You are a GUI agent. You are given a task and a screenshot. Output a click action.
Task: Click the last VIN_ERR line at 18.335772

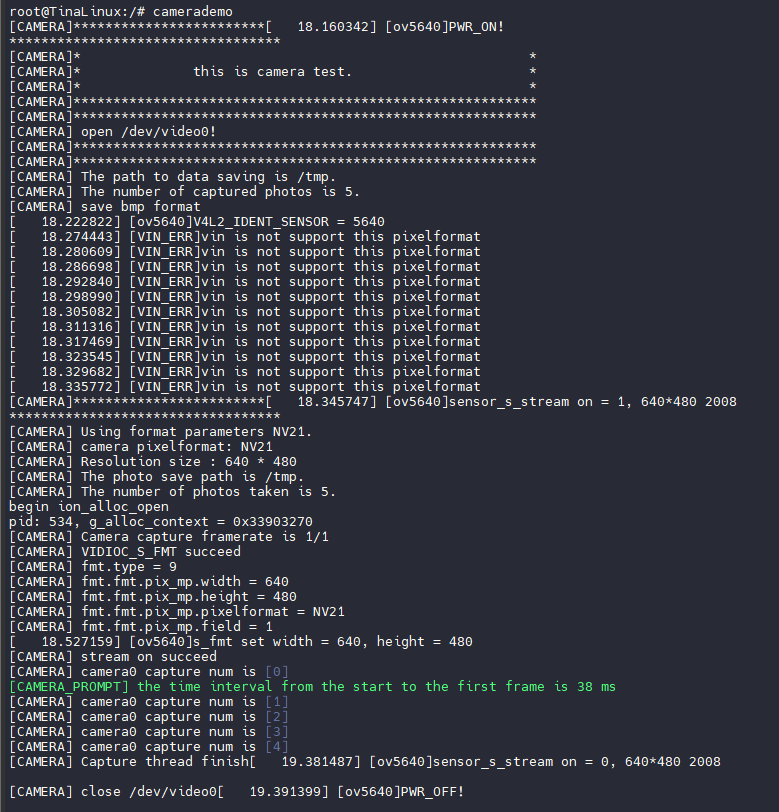[x=244, y=386]
